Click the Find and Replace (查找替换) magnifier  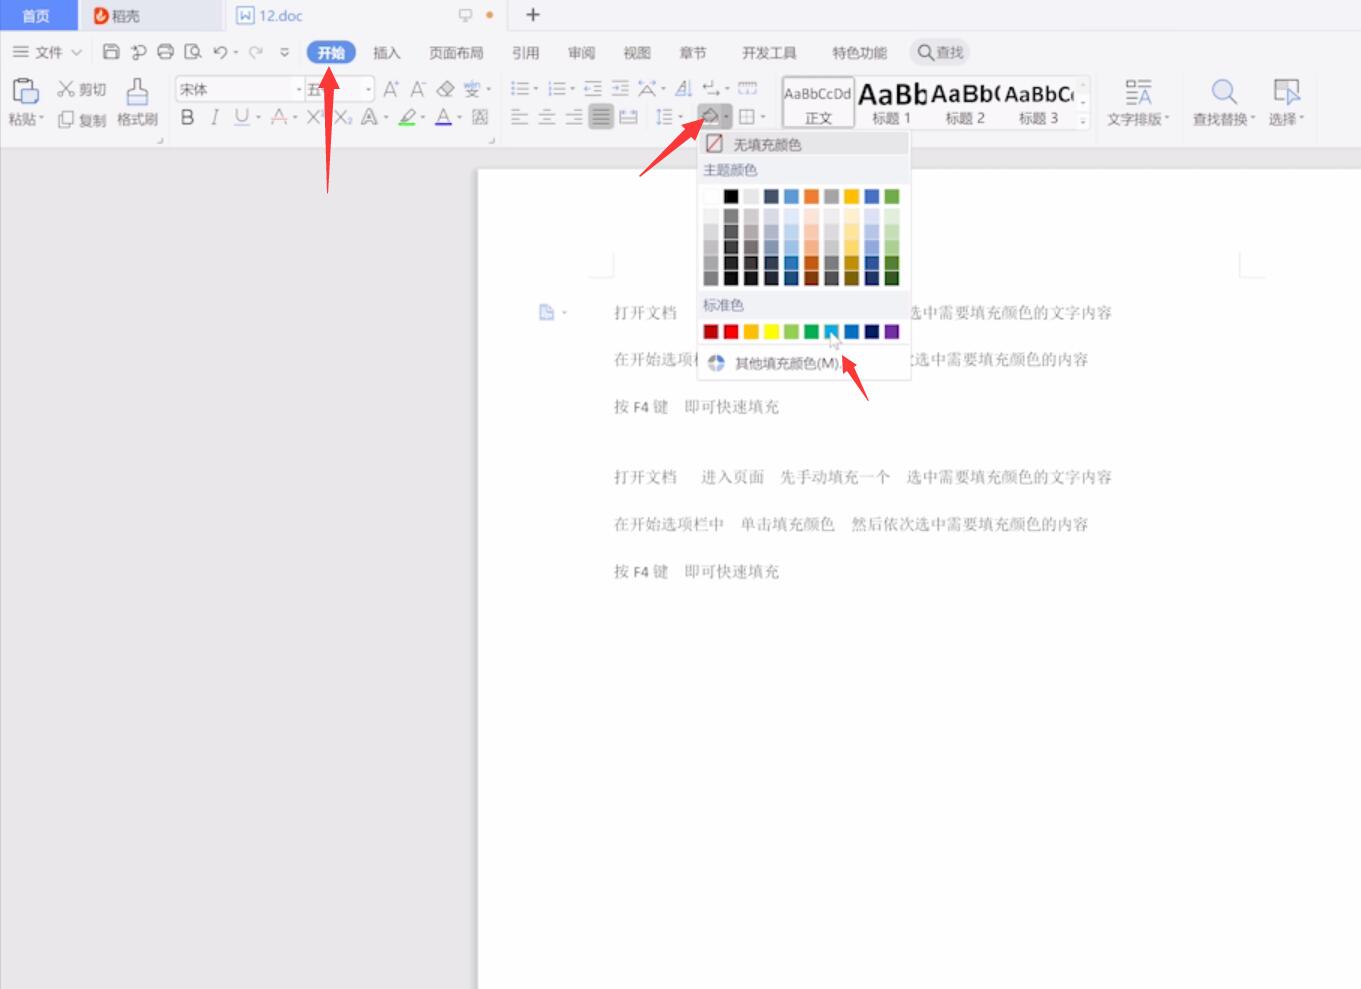point(1223,103)
